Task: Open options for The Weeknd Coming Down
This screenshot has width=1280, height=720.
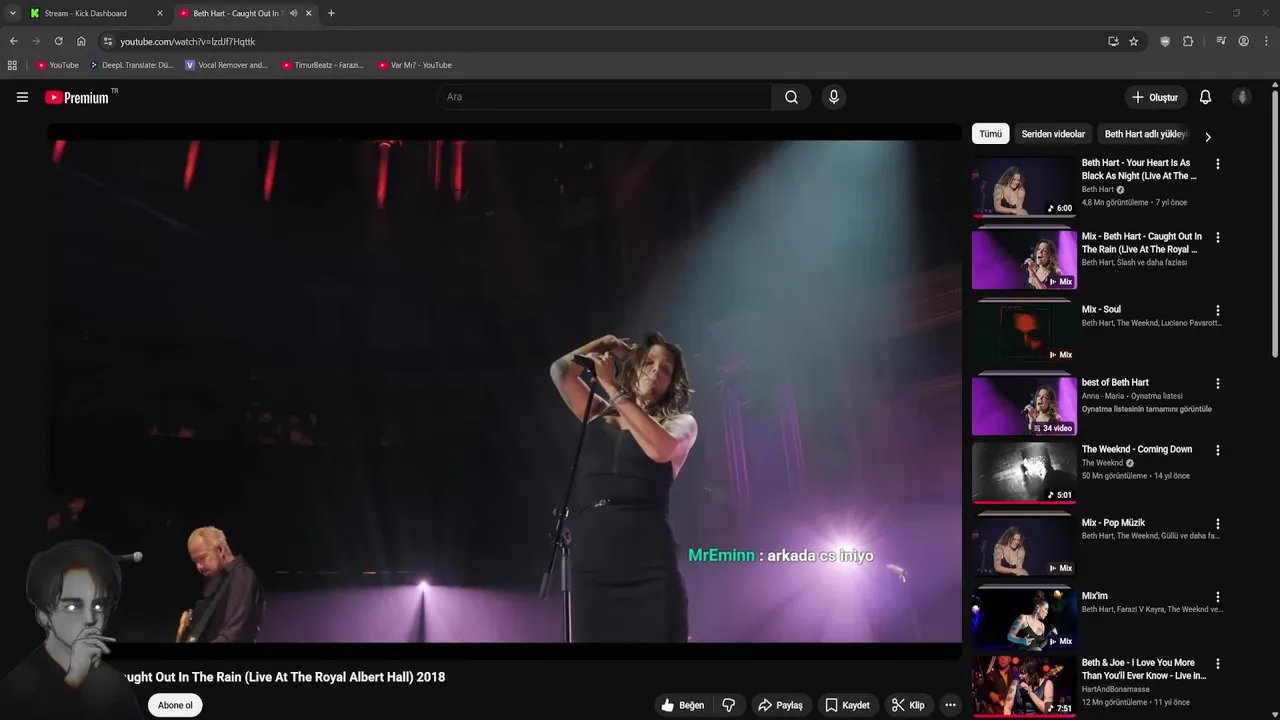Action: pos(1217,451)
